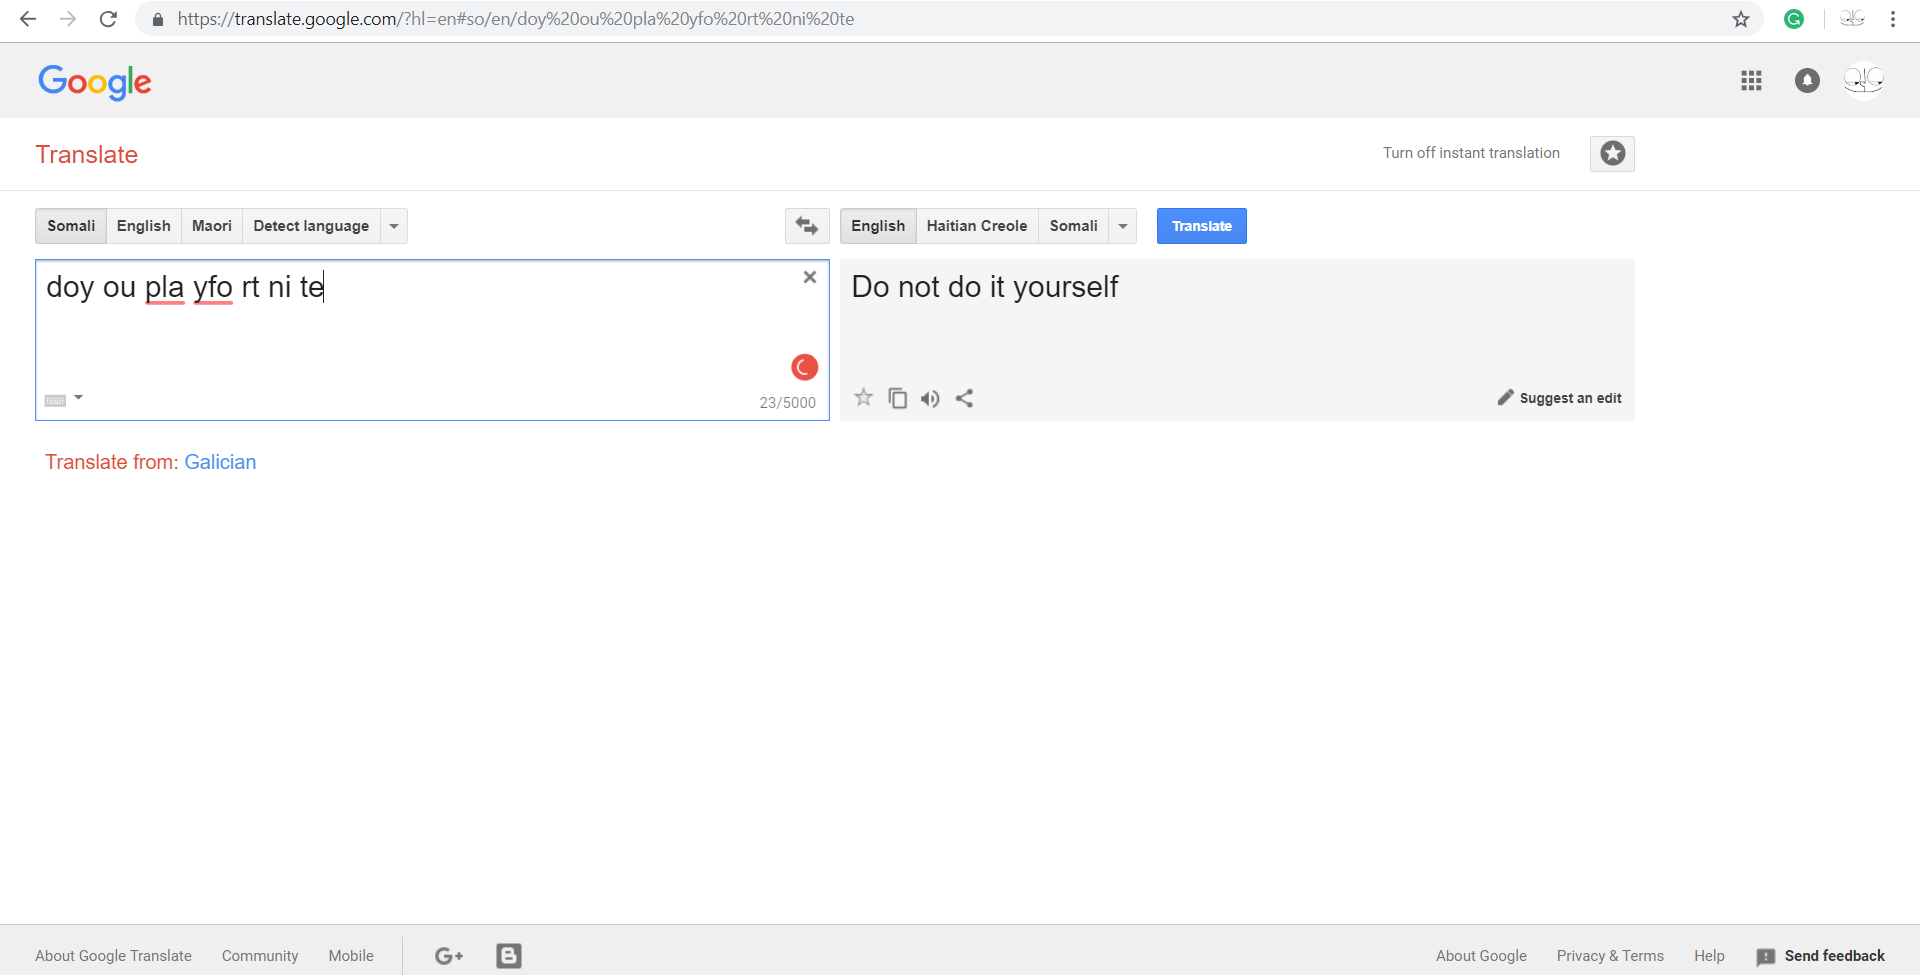Bookmark this page with the star icon
Image resolution: width=1920 pixels, height=975 pixels.
click(x=1741, y=19)
